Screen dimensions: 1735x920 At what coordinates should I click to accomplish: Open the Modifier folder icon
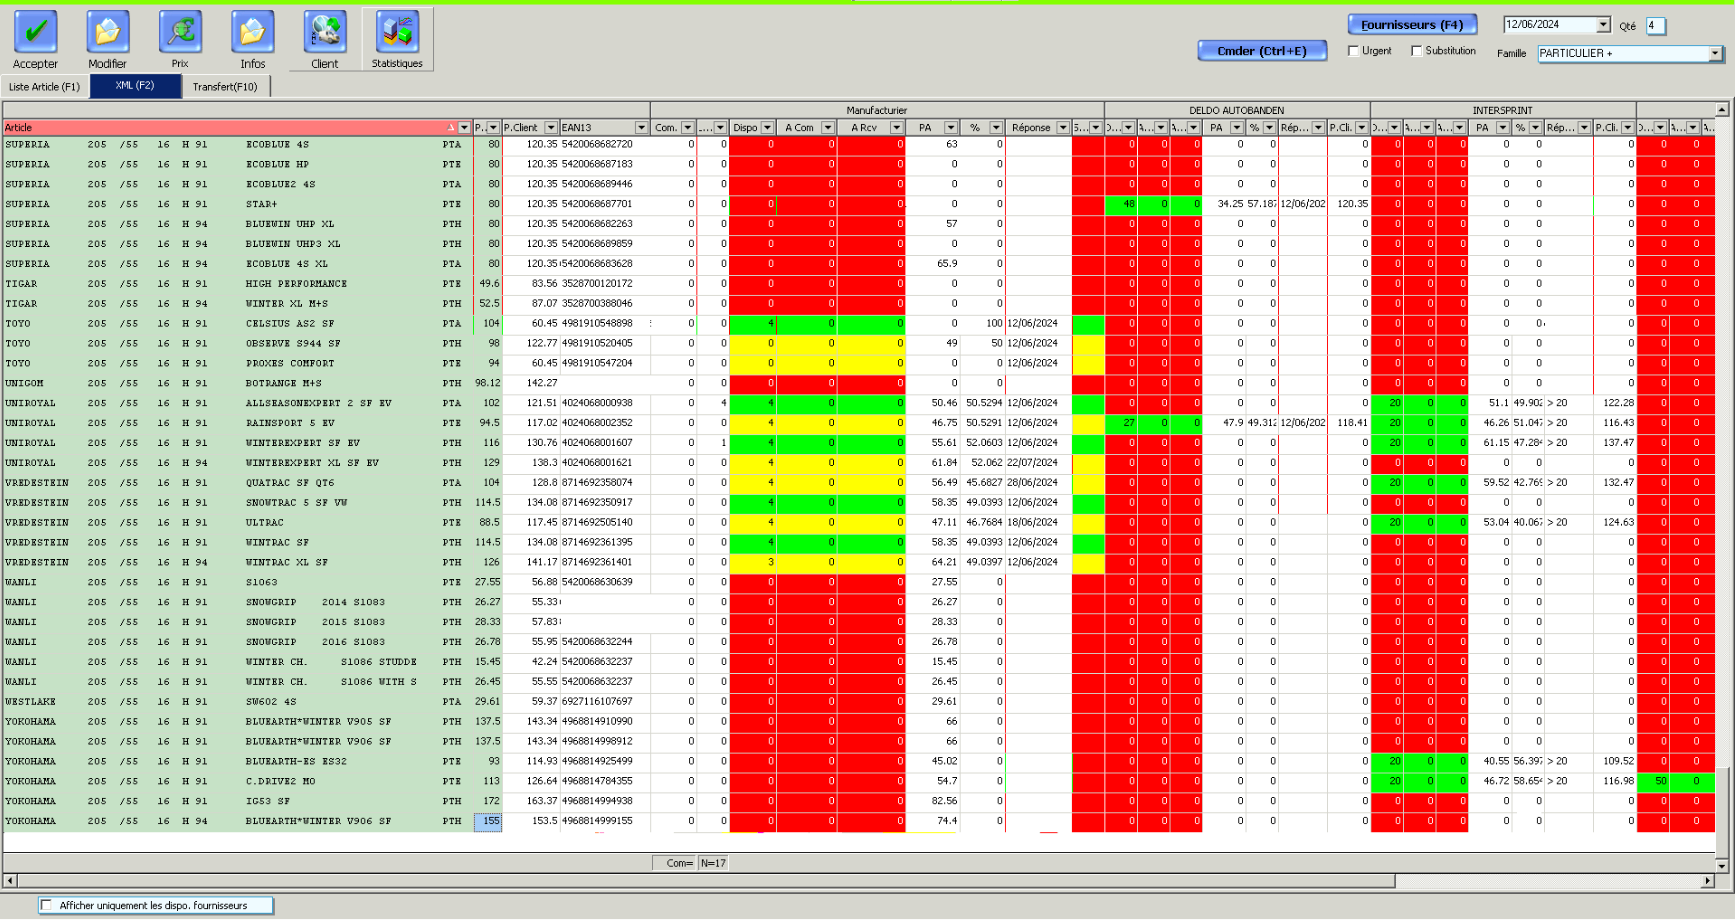point(107,32)
